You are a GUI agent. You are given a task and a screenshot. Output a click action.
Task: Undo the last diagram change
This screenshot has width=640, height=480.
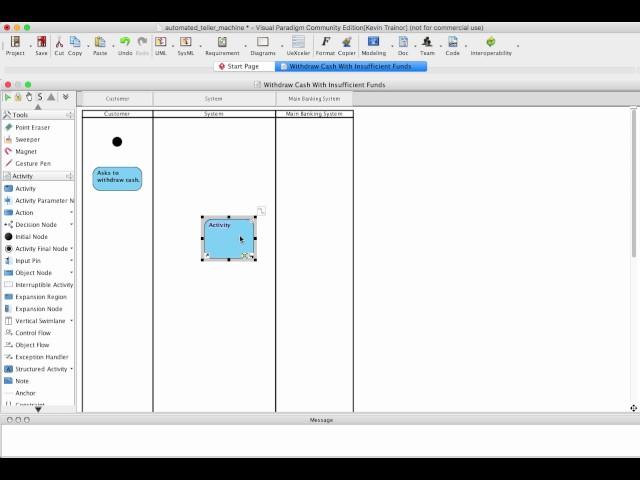(125, 45)
